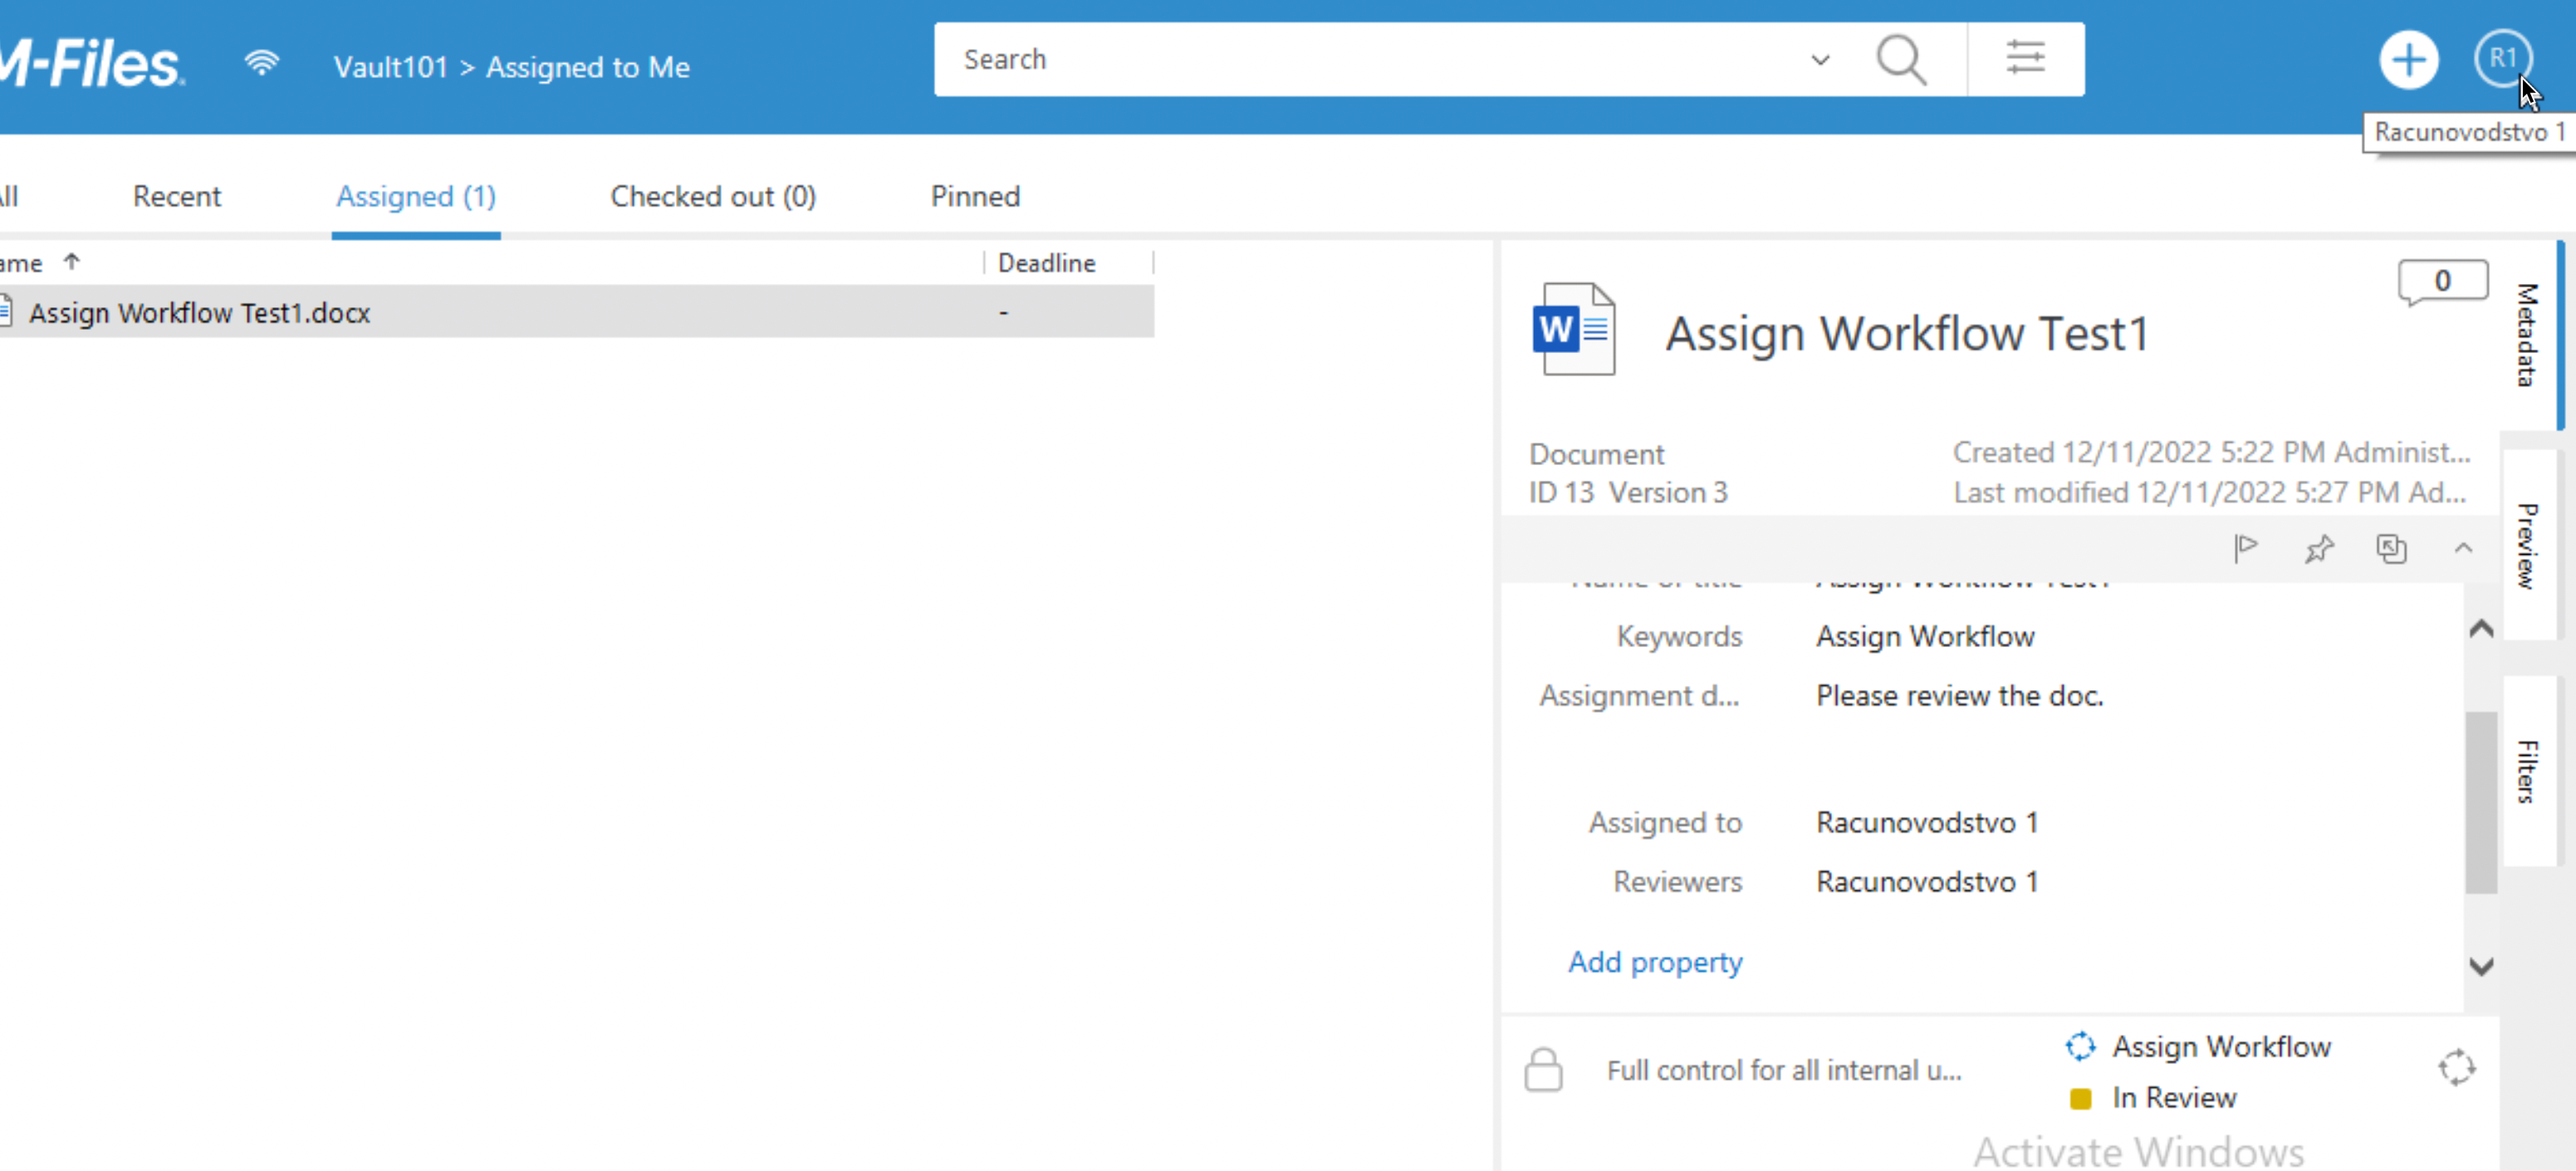
Task: Click the Create new plus button
Action: click(2408, 60)
